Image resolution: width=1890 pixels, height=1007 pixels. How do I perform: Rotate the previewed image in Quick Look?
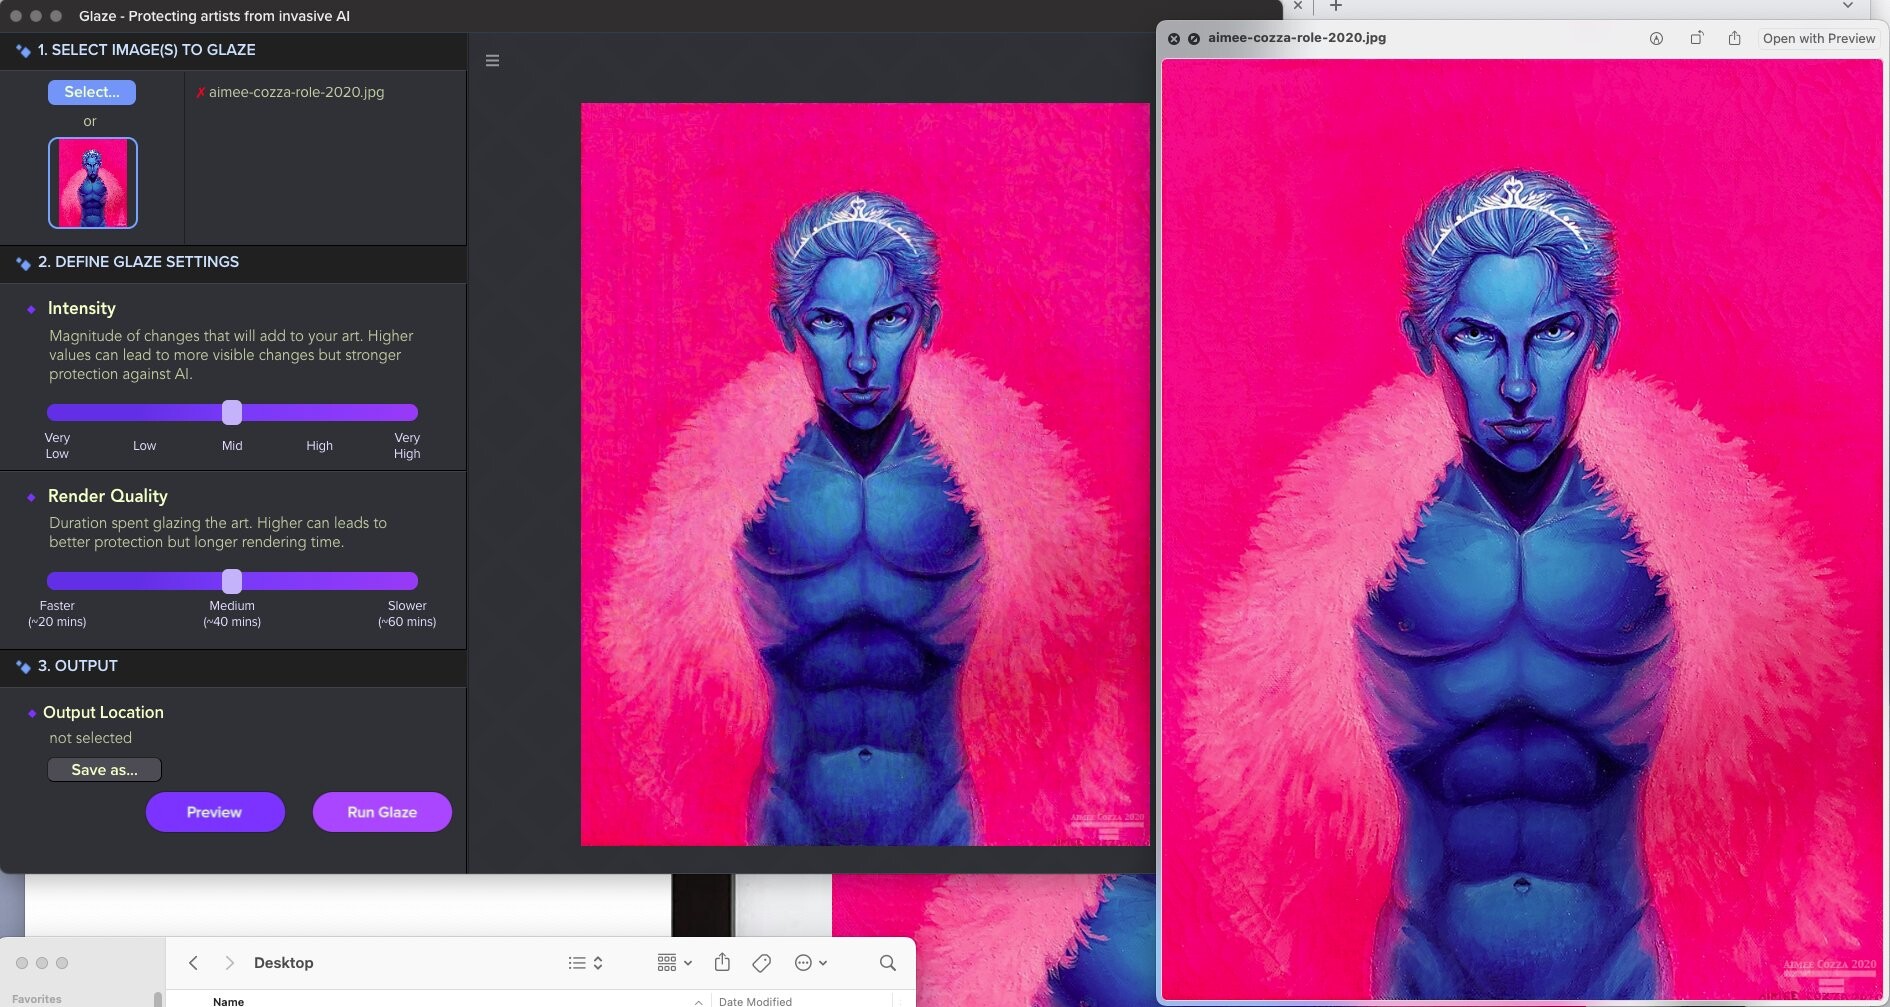tap(1696, 38)
